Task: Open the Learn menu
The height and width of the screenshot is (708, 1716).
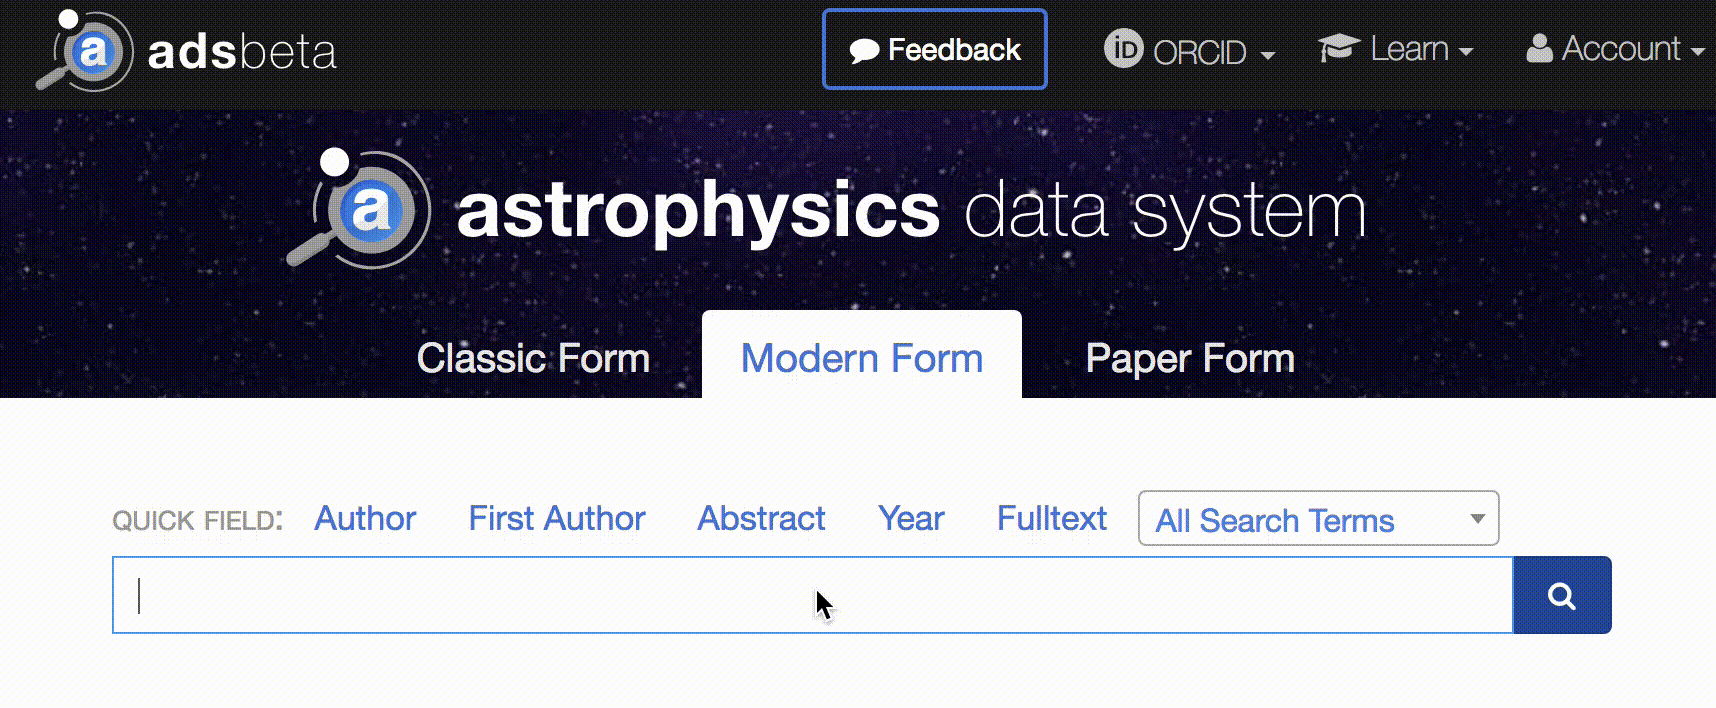Action: point(1410,47)
